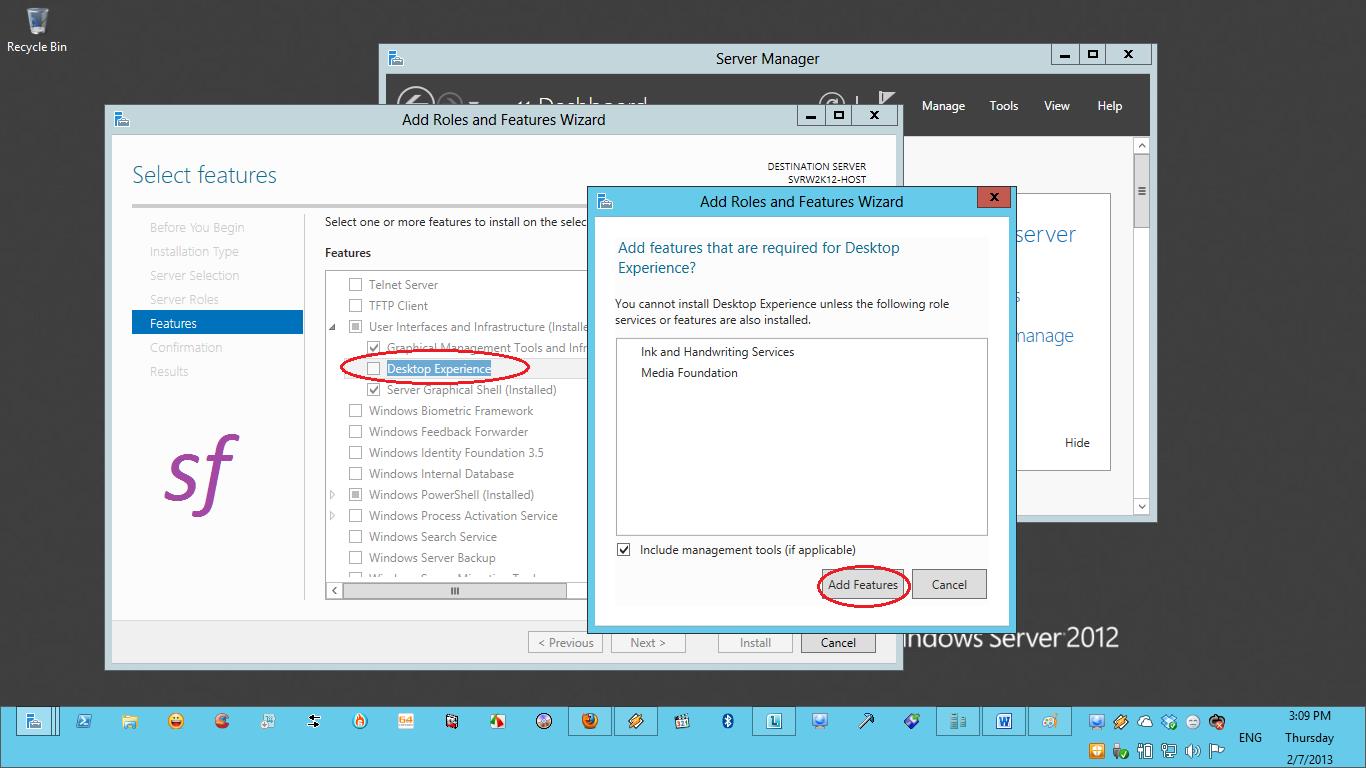Click Hide in Server Manager welcome tile
The width and height of the screenshot is (1366, 768).
tap(1077, 443)
